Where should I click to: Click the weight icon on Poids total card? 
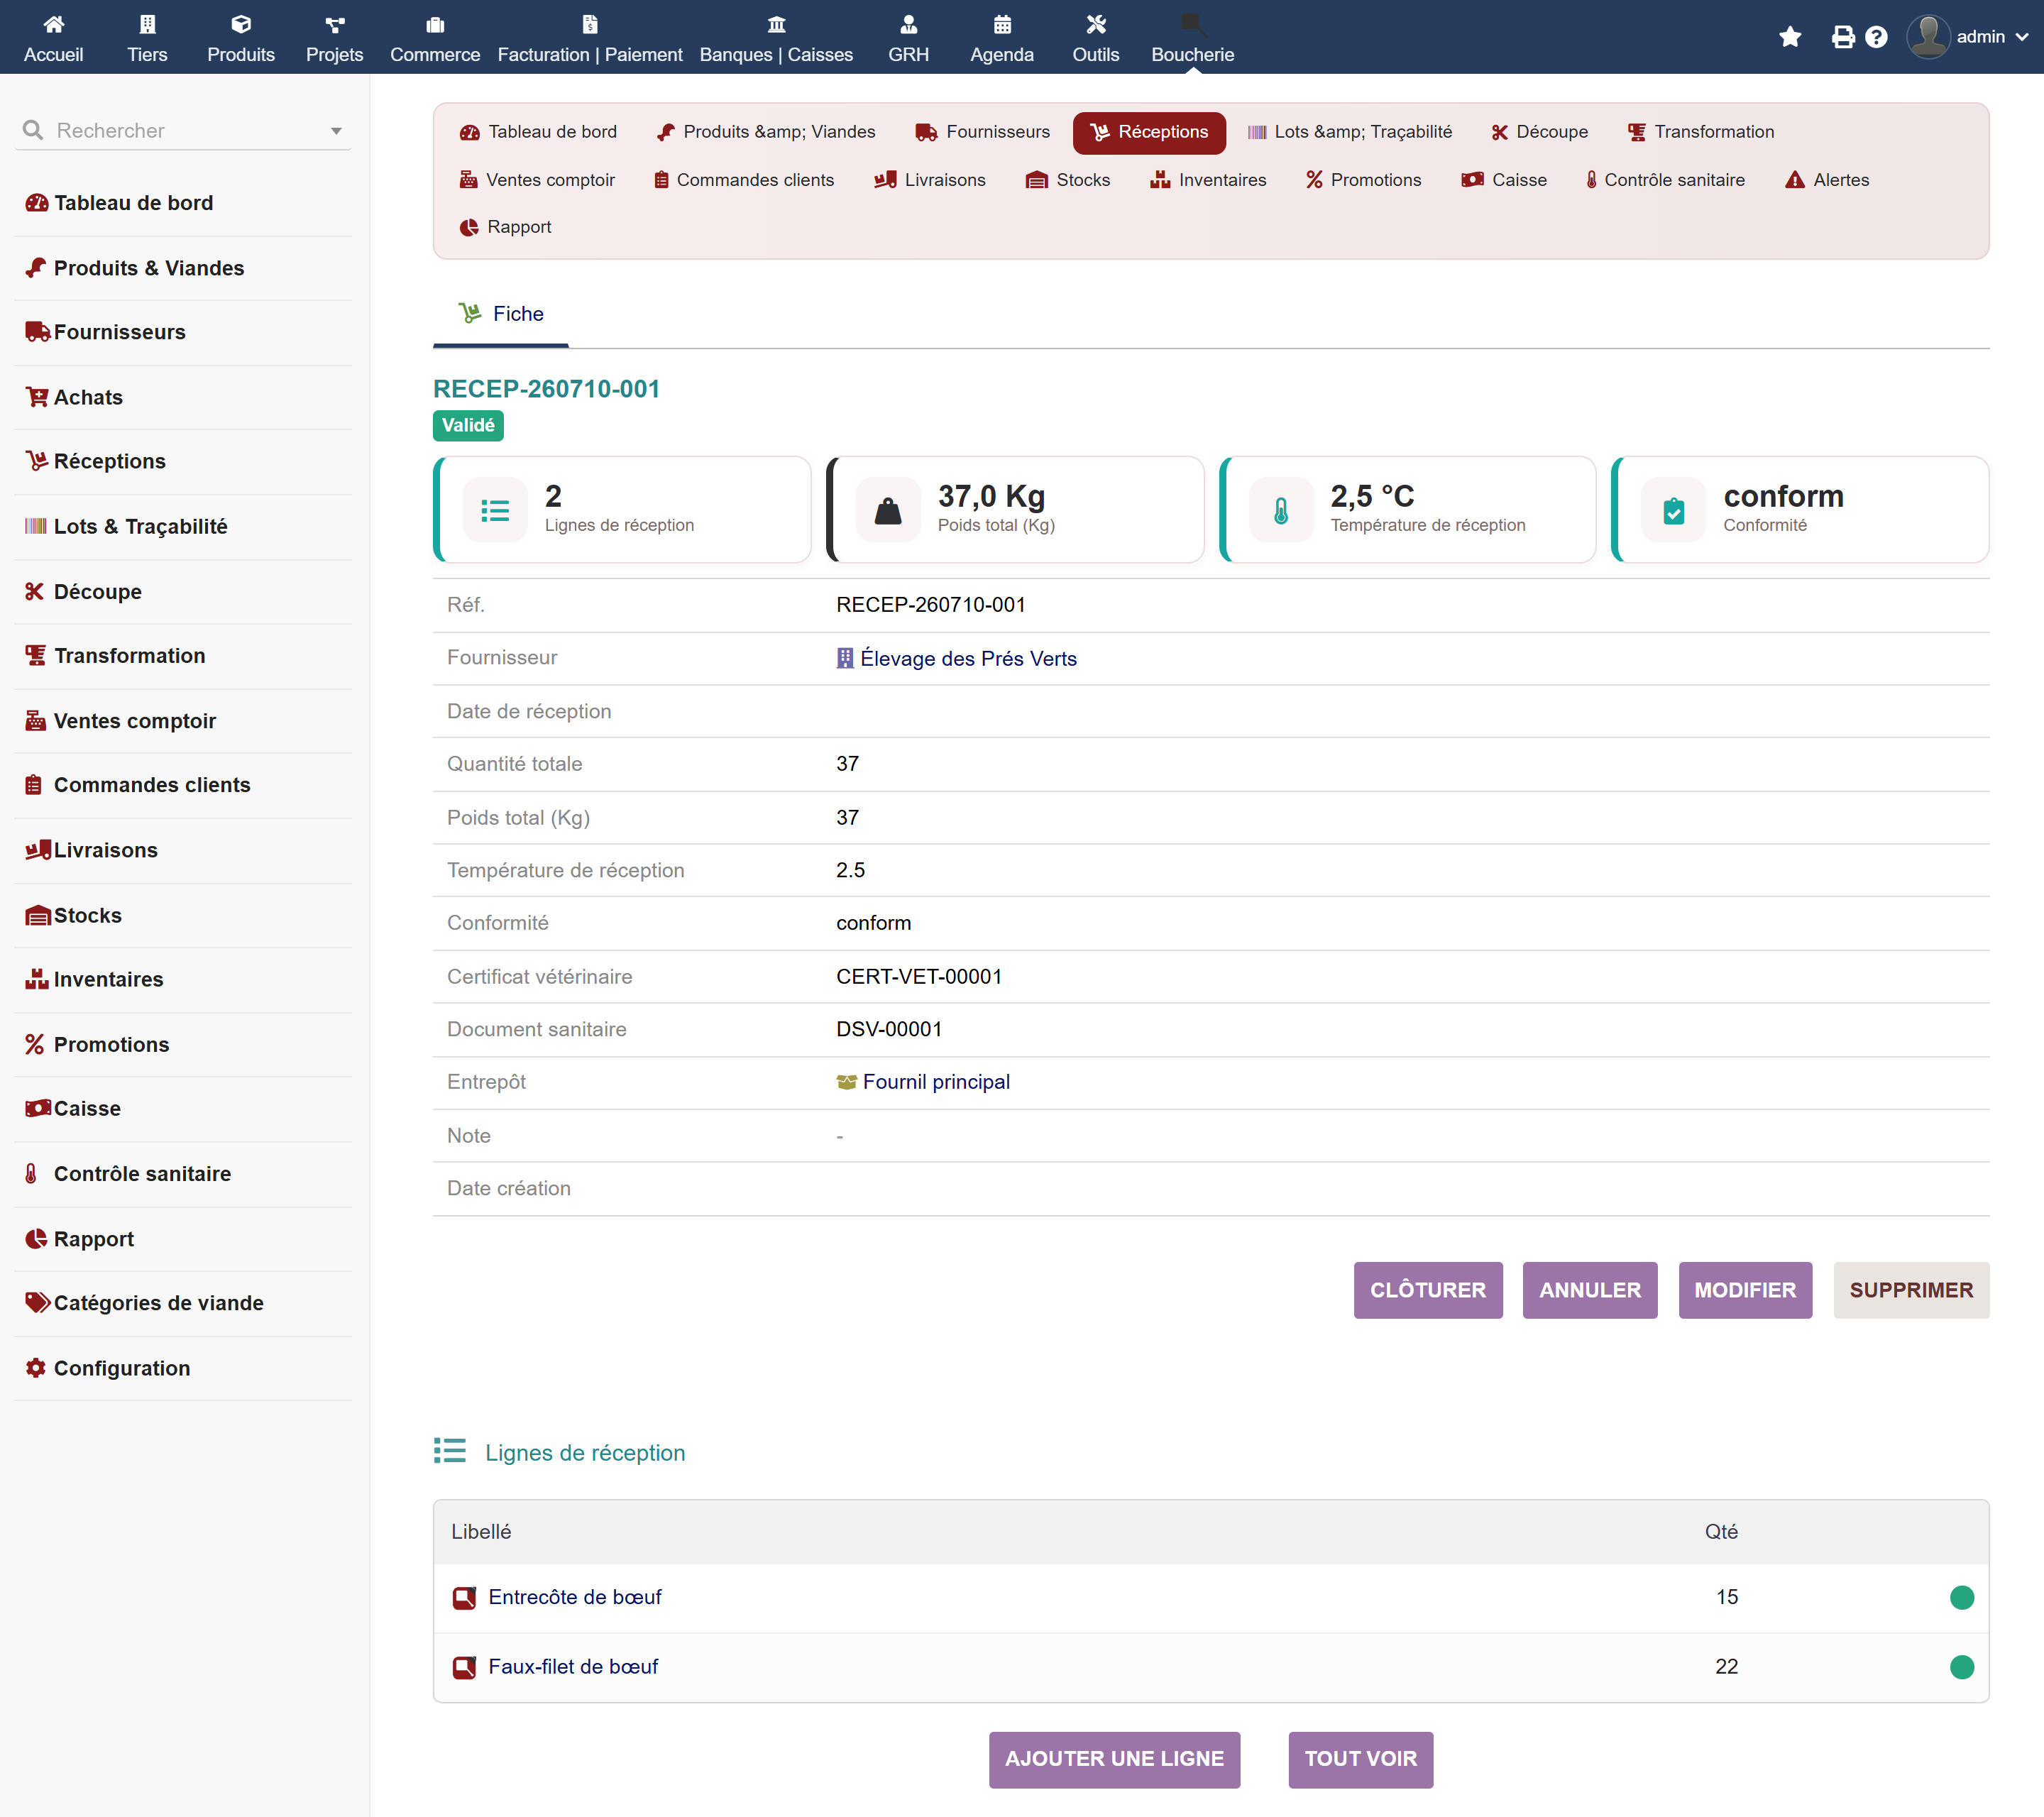888,510
